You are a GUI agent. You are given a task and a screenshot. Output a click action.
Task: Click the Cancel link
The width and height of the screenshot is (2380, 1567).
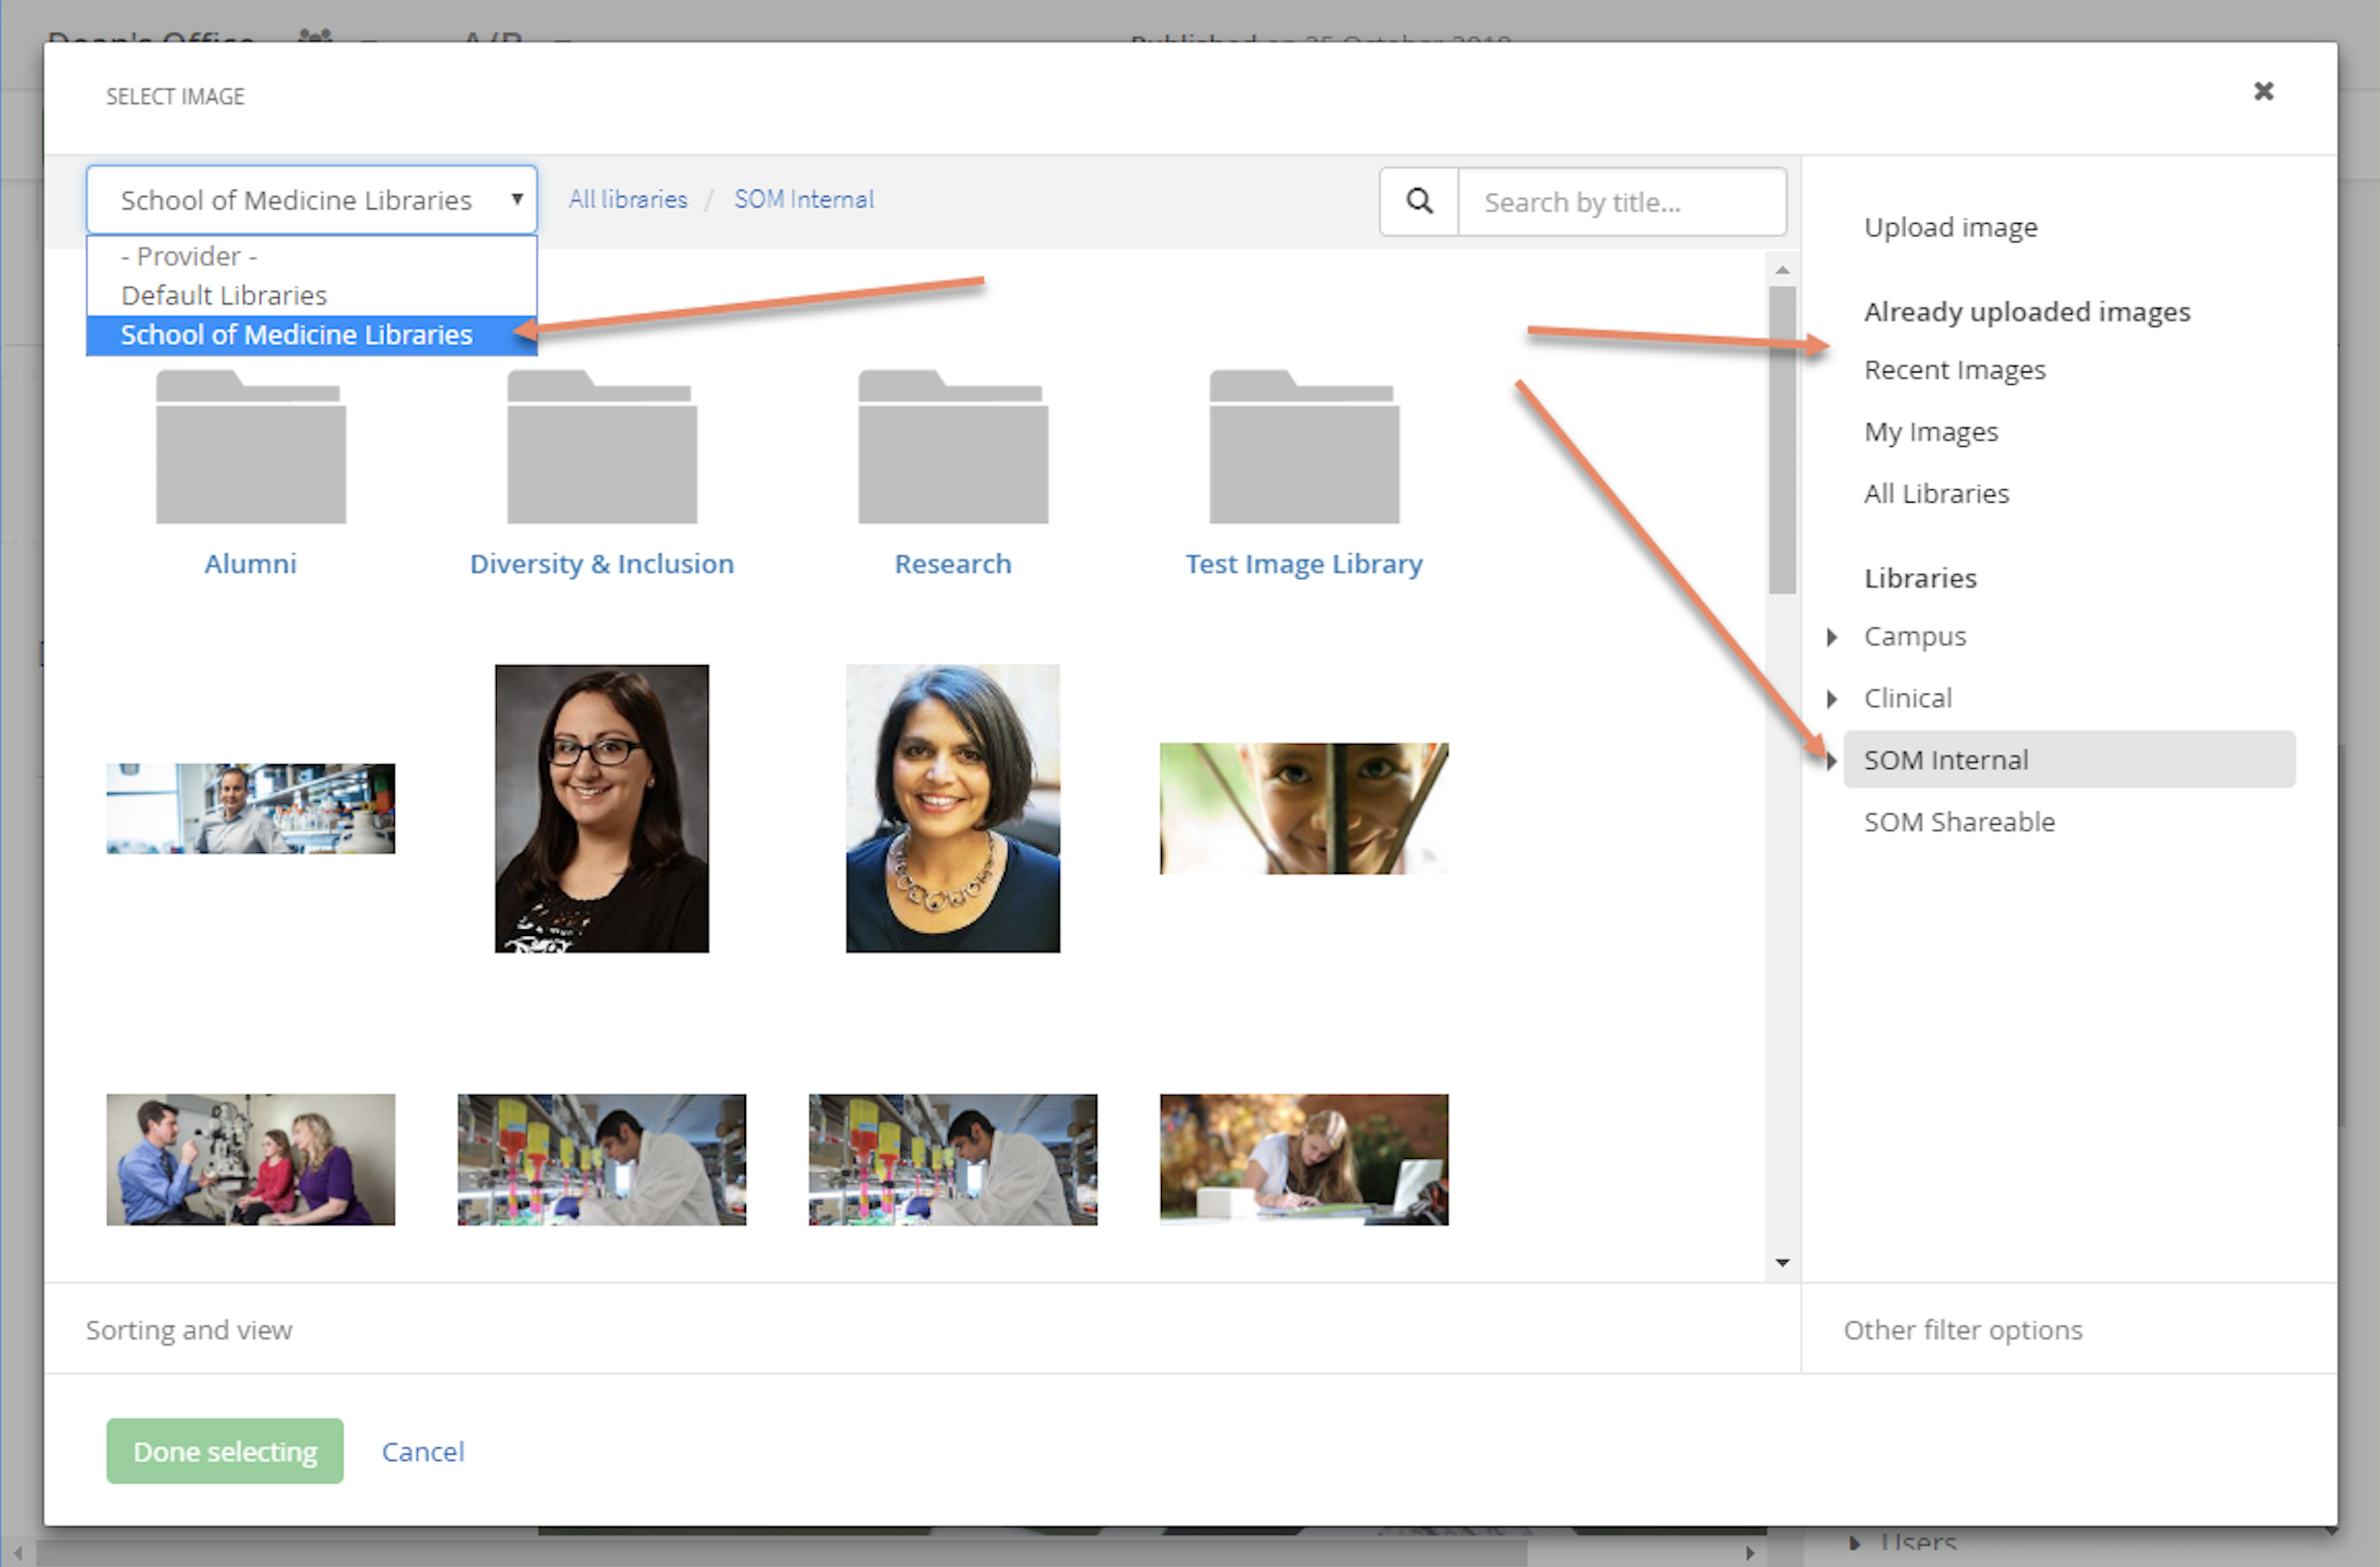click(x=422, y=1451)
